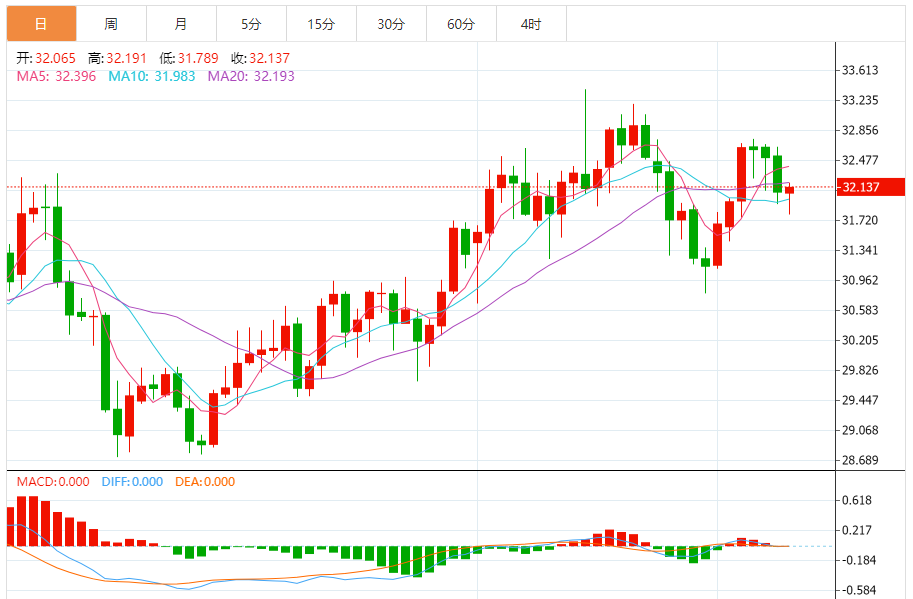Click the last red candlestick on the right
913x599 pixels.
coord(790,190)
